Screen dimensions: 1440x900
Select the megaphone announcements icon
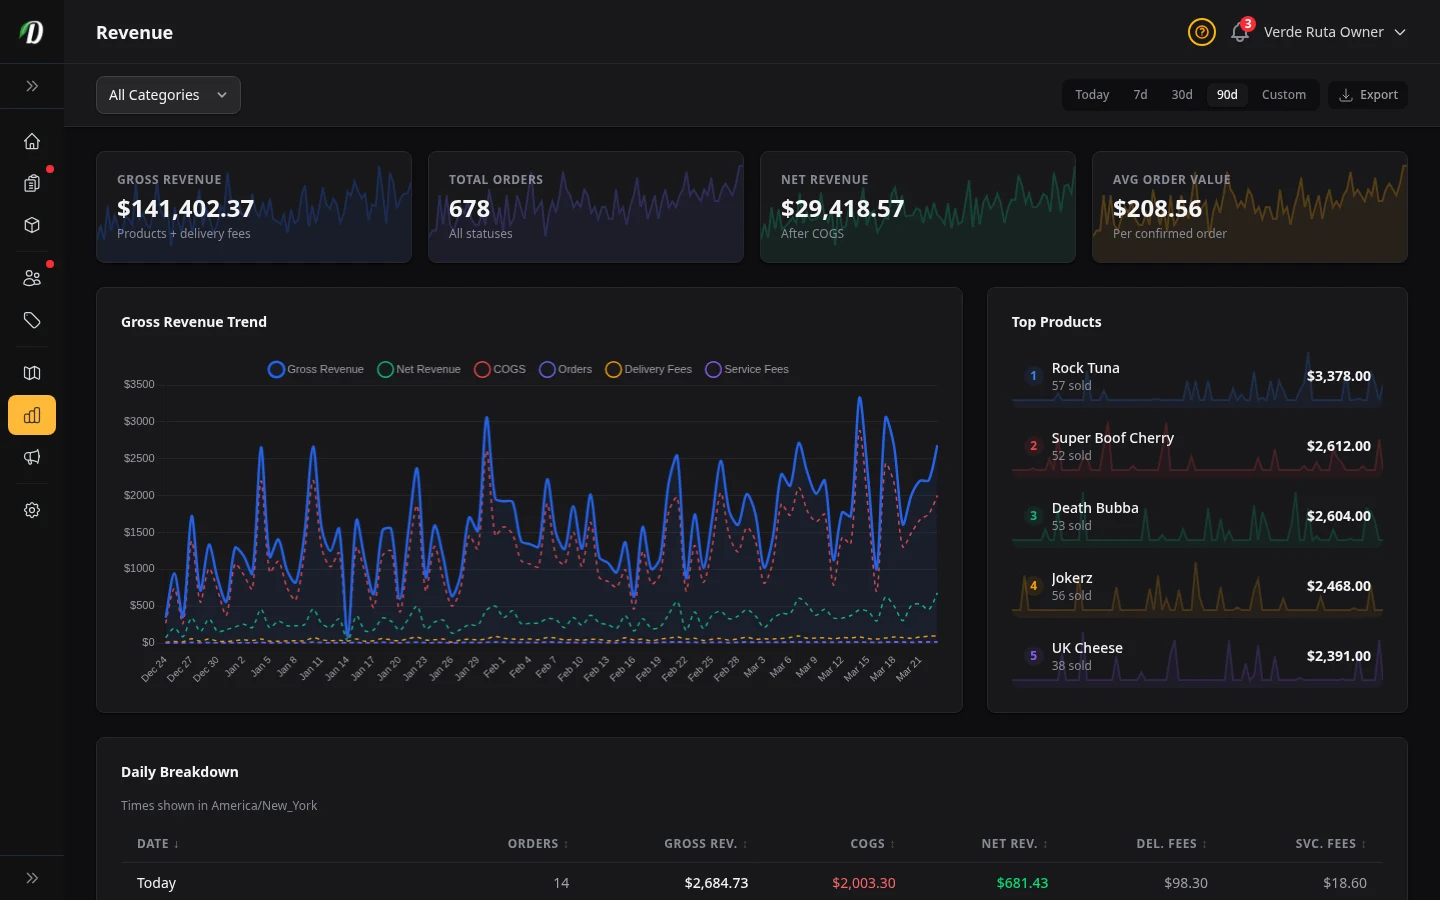[32, 457]
